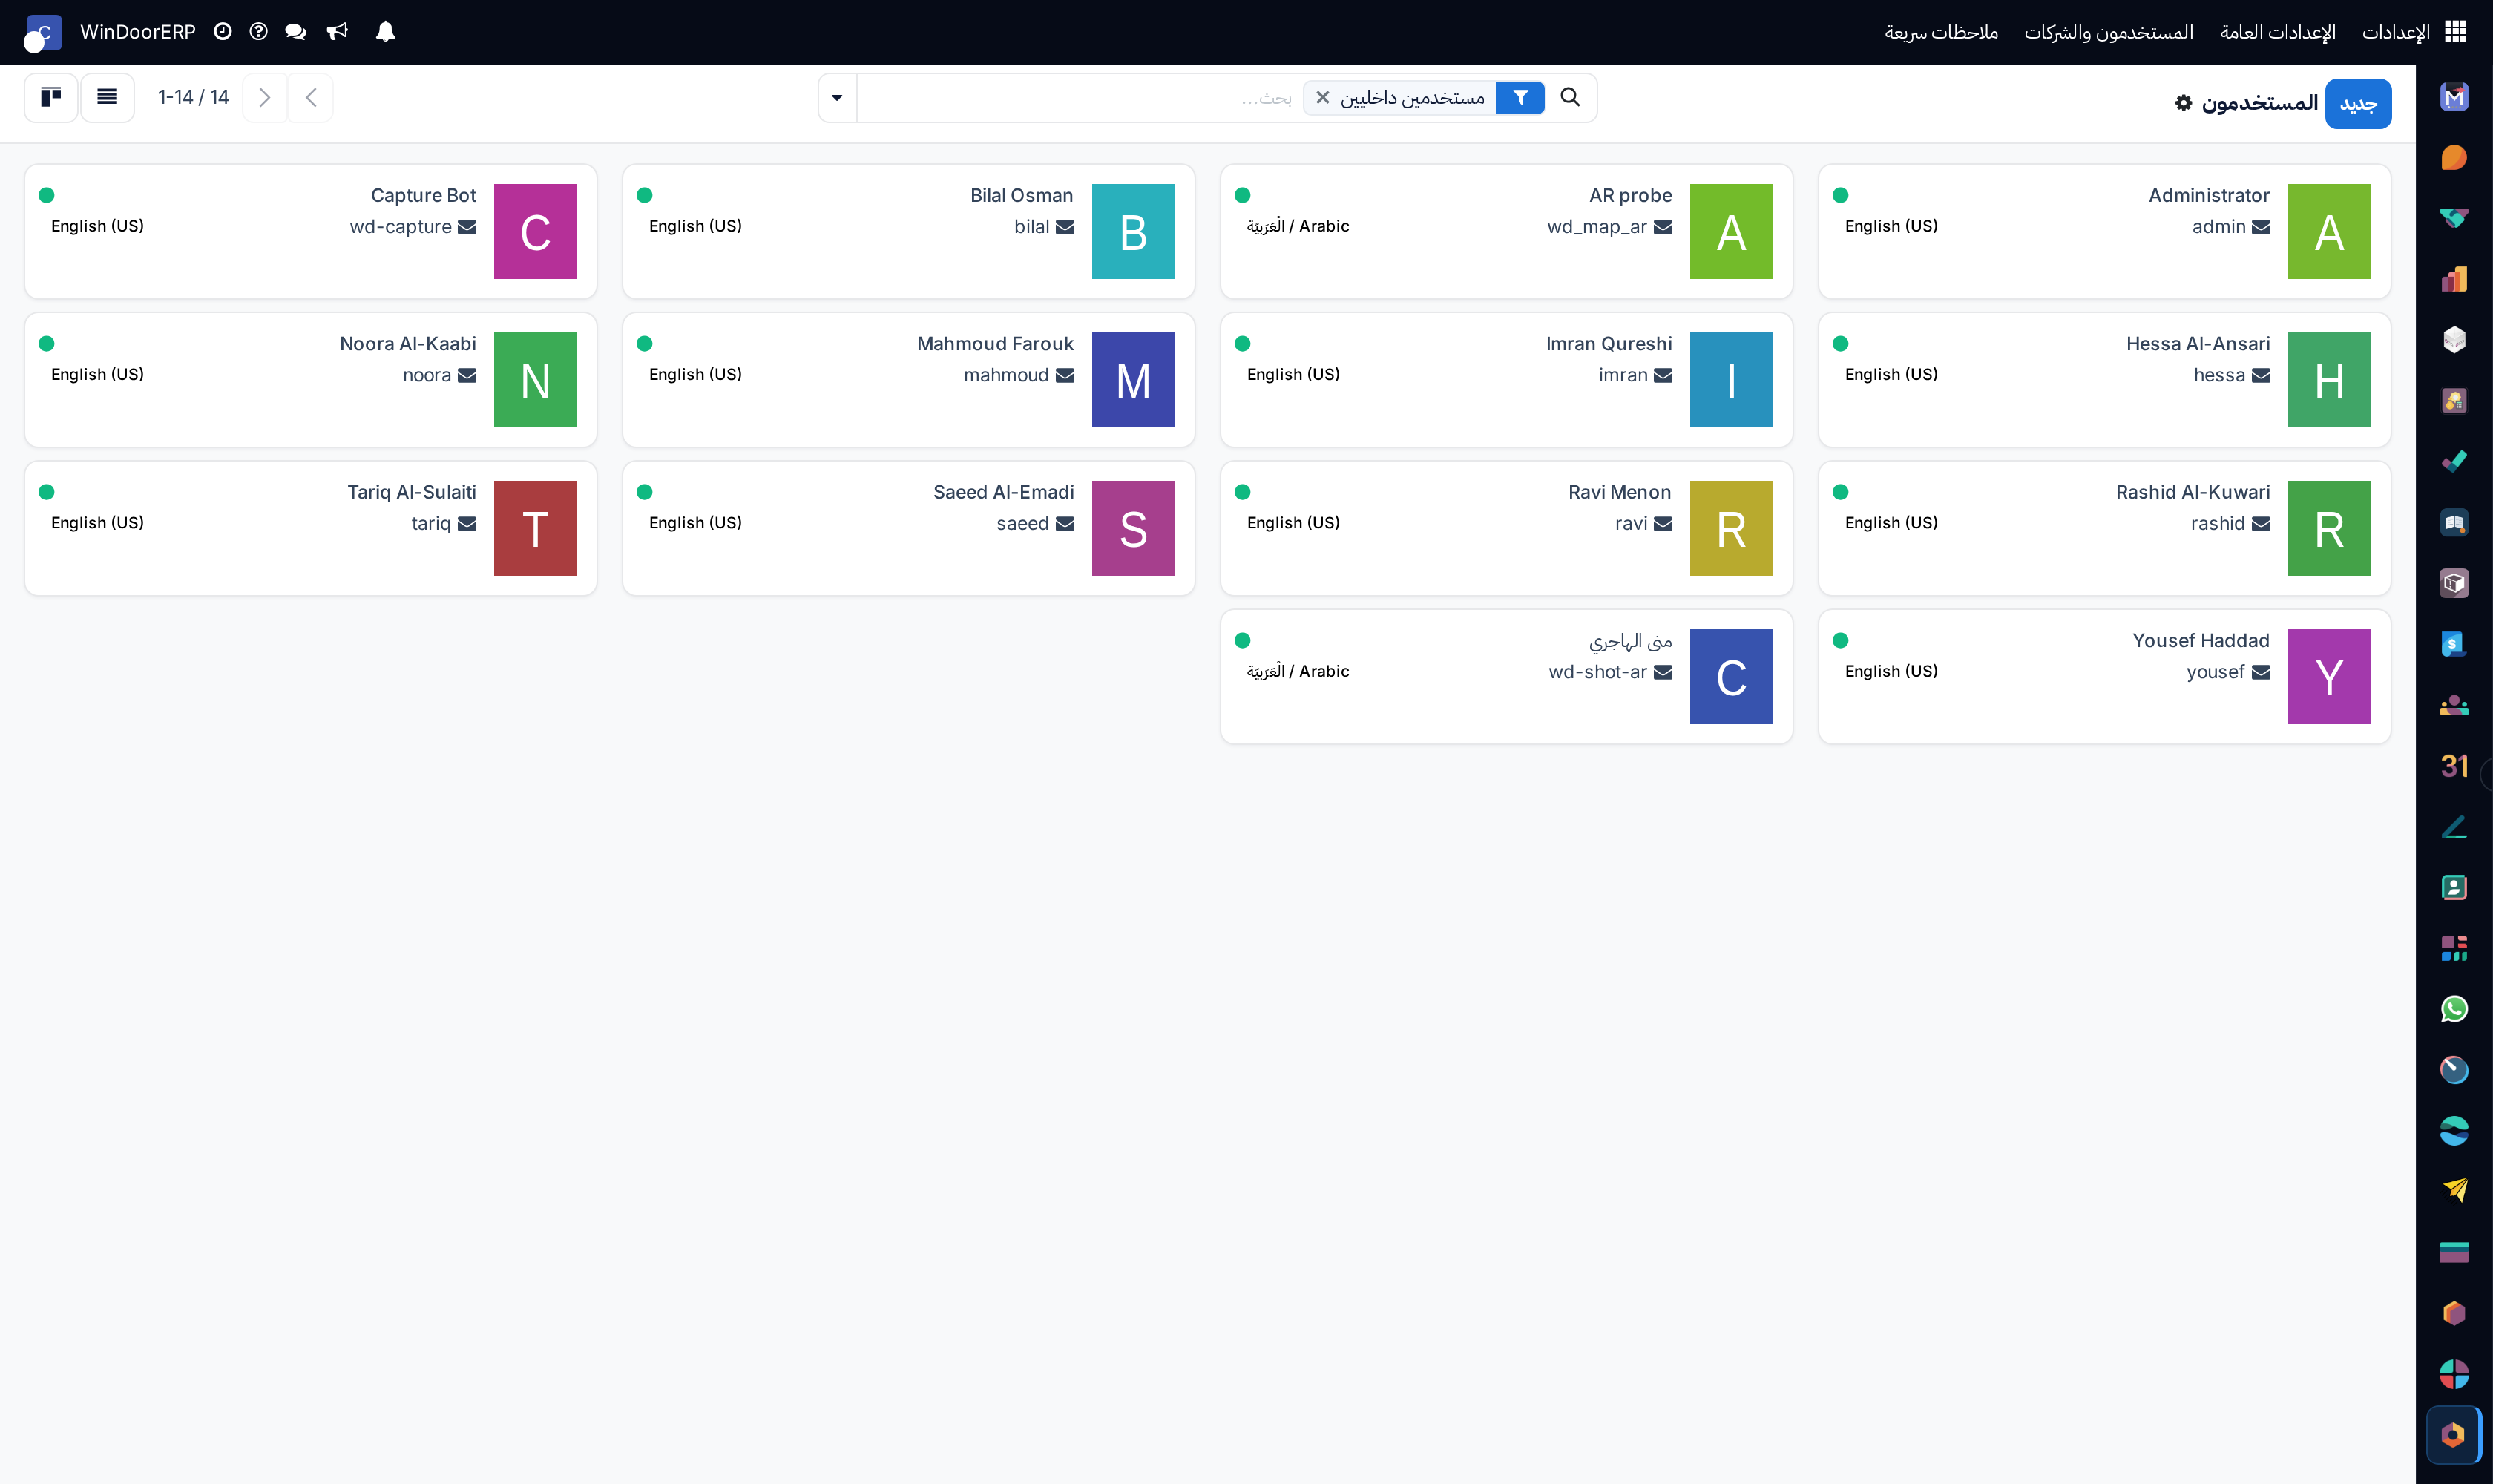Click the search magnifier icon
The width and height of the screenshot is (2493, 1484).
(1570, 97)
